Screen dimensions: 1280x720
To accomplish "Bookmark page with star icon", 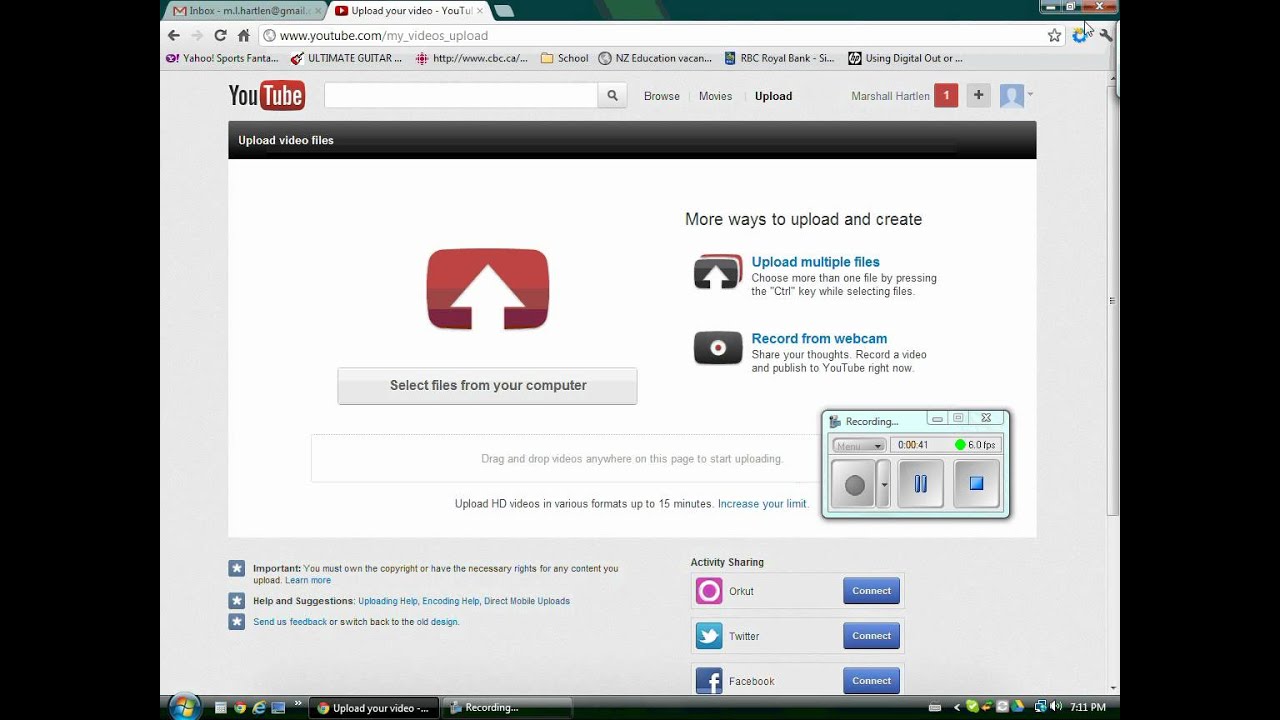I will pos(1054,35).
